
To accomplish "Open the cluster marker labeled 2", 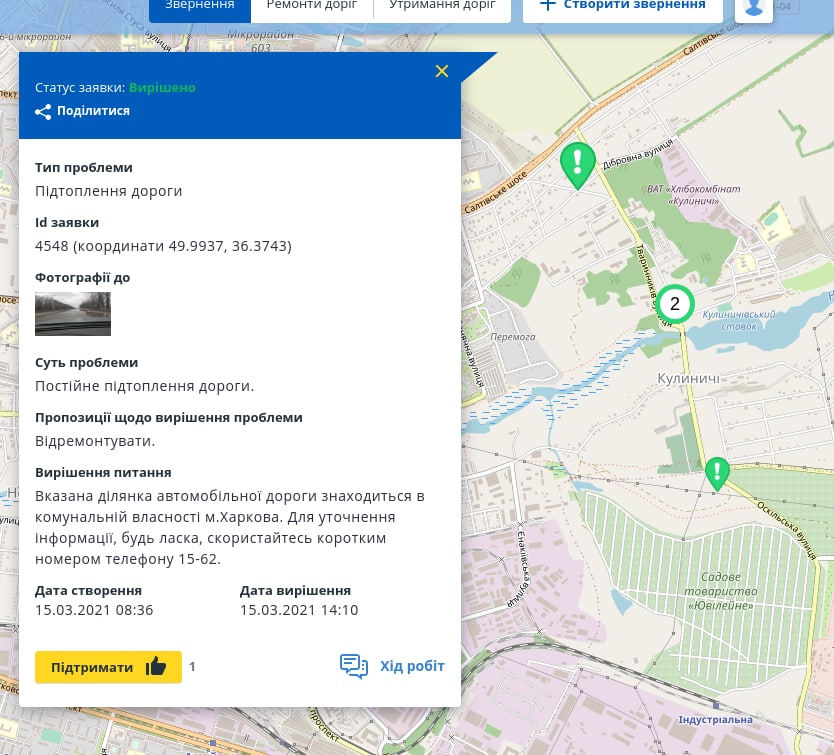I will [675, 304].
